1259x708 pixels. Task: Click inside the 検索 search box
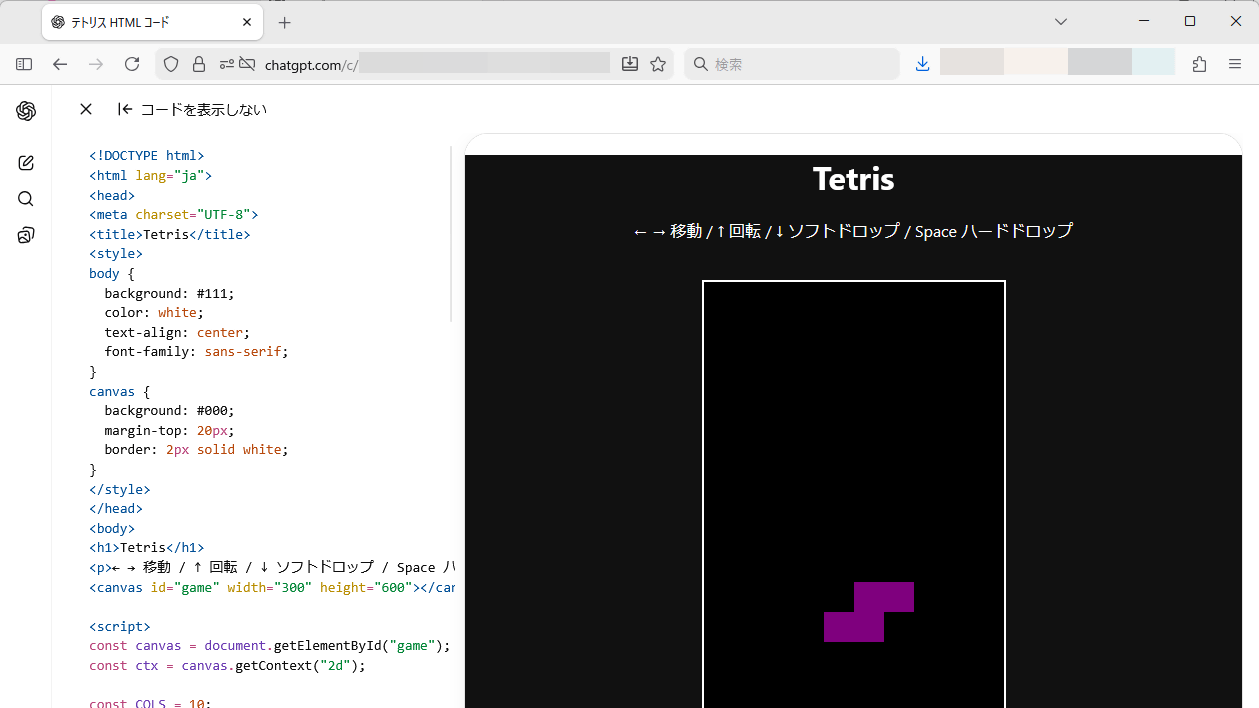point(800,64)
